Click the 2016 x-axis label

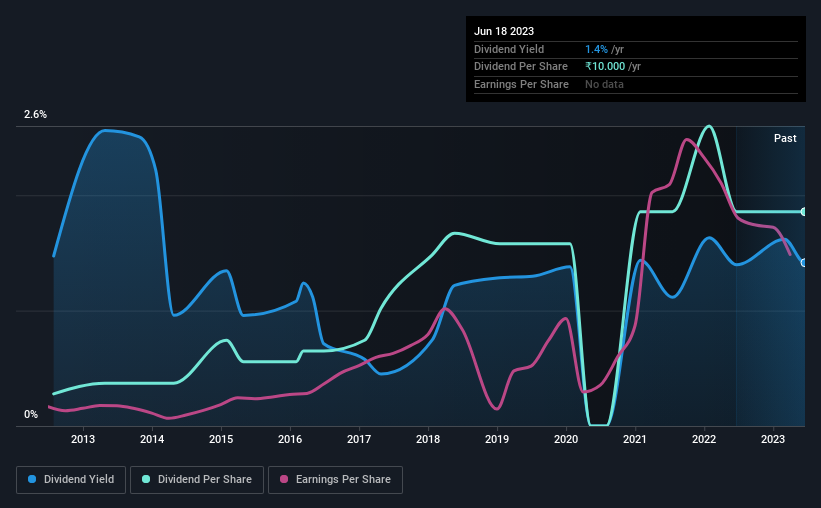(x=290, y=439)
